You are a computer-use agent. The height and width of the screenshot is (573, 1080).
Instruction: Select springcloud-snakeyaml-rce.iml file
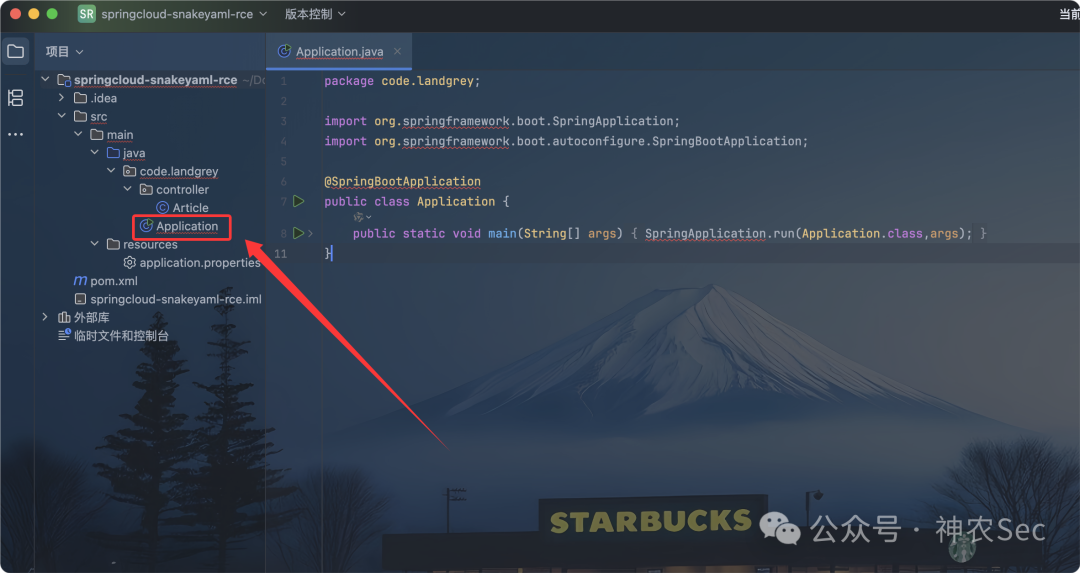176,299
